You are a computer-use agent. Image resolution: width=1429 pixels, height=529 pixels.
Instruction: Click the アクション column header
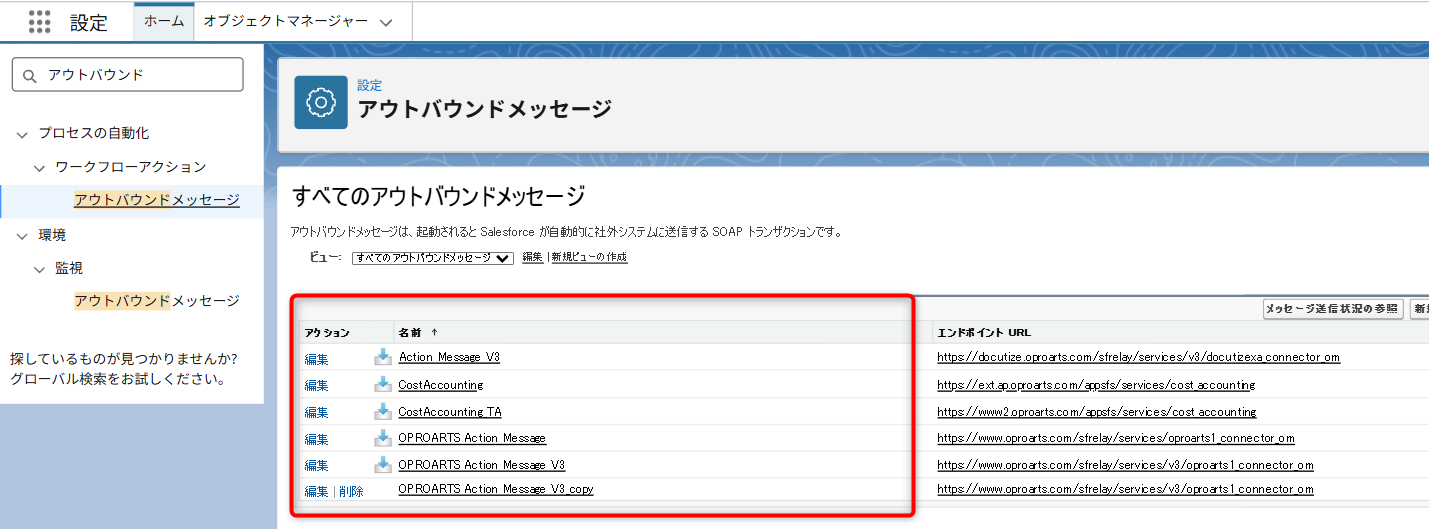(327, 332)
